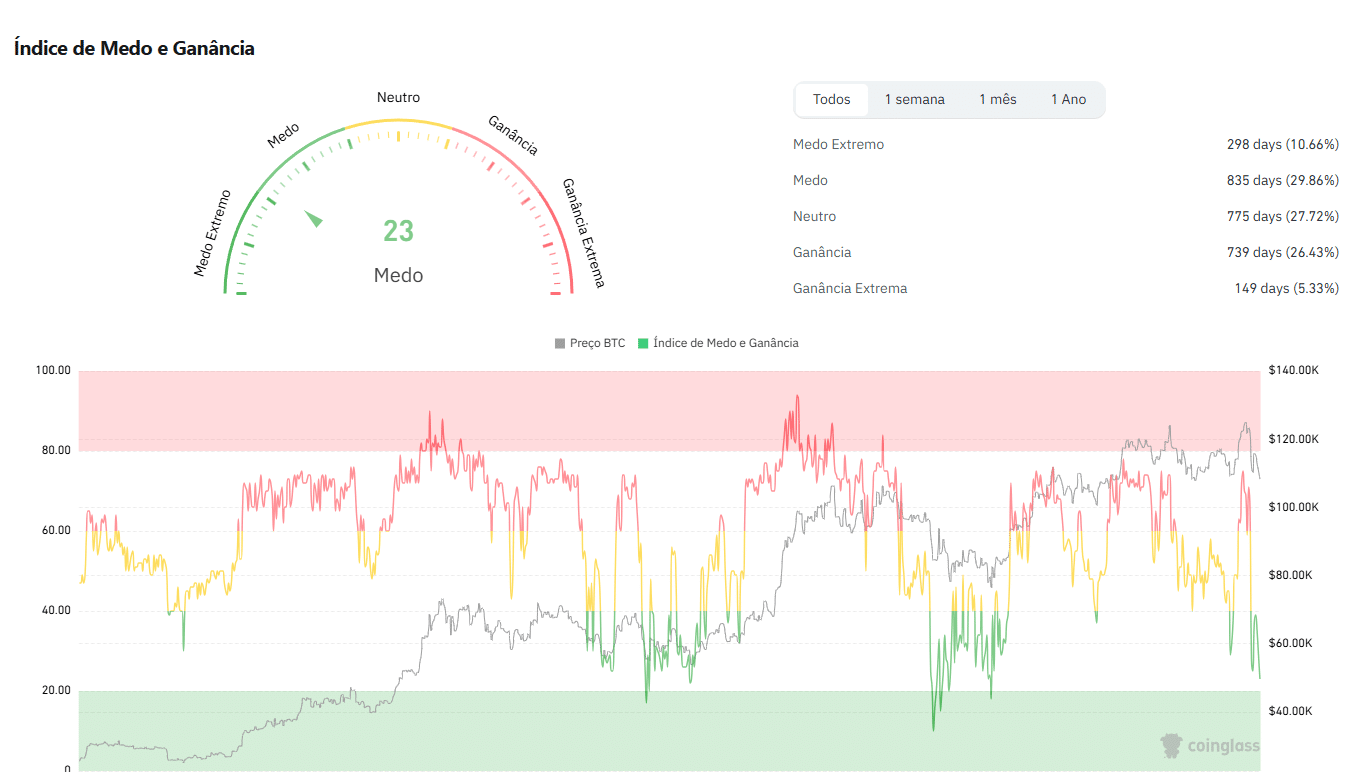Image resolution: width=1354 pixels, height=772 pixels.
Task: Select the Medo Extremo statistics row label
Action: (838, 144)
